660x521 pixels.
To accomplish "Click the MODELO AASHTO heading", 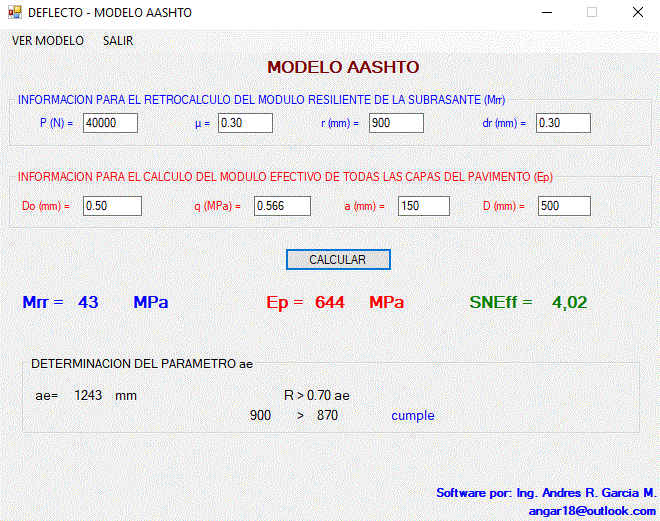I will point(343,67).
